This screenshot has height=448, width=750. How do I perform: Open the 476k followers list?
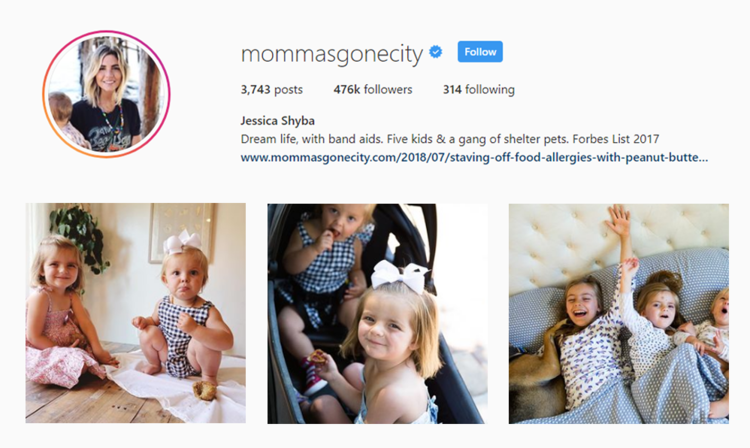(x=373, y=89)
